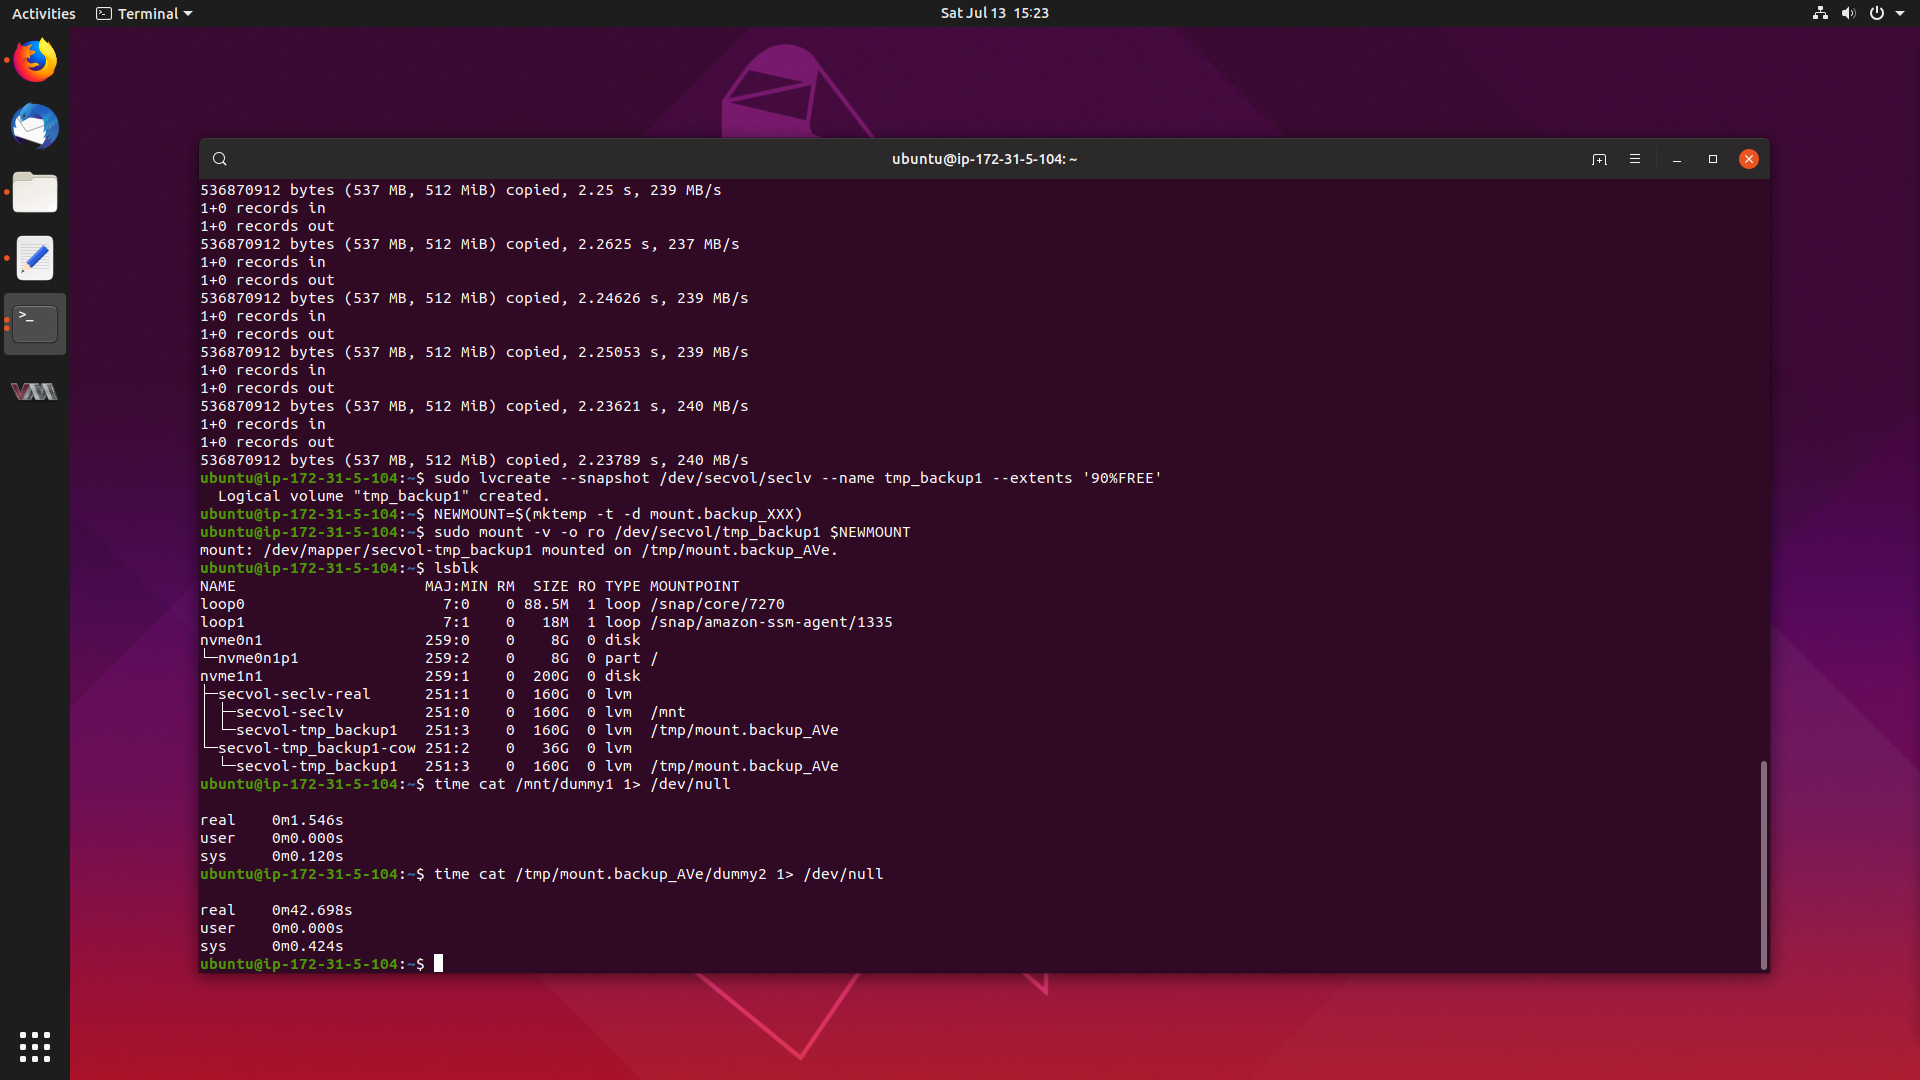Screen dimensions: 1920x1080
Task: Minimize the terminal window
Action: tap(1675, 159)
